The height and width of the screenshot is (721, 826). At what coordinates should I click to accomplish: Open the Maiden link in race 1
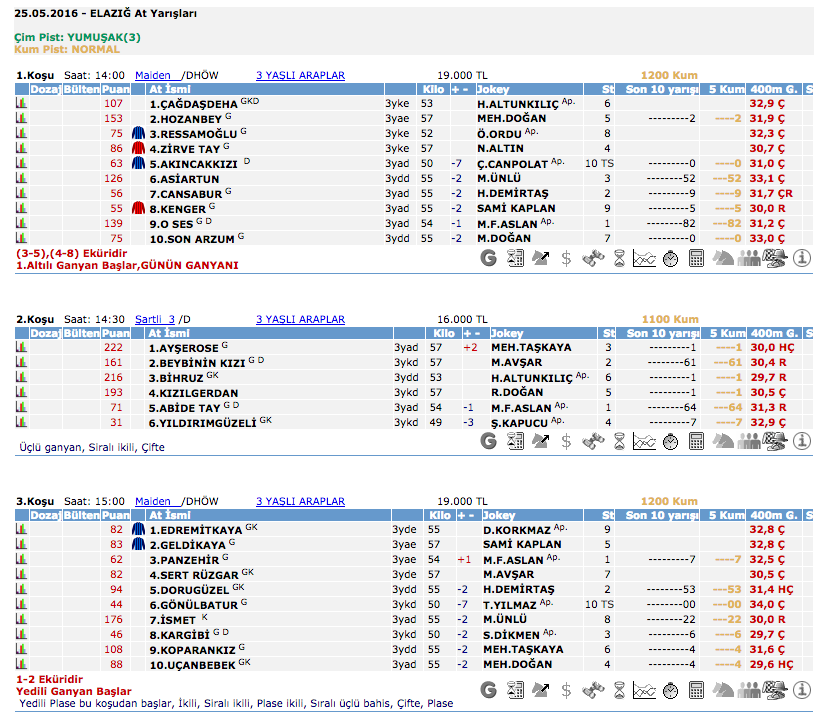153,75
